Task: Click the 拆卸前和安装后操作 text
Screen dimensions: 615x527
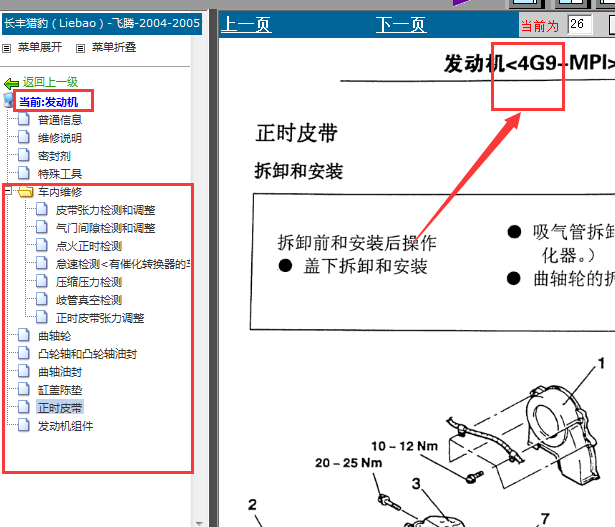Action: tap(357, 243)
